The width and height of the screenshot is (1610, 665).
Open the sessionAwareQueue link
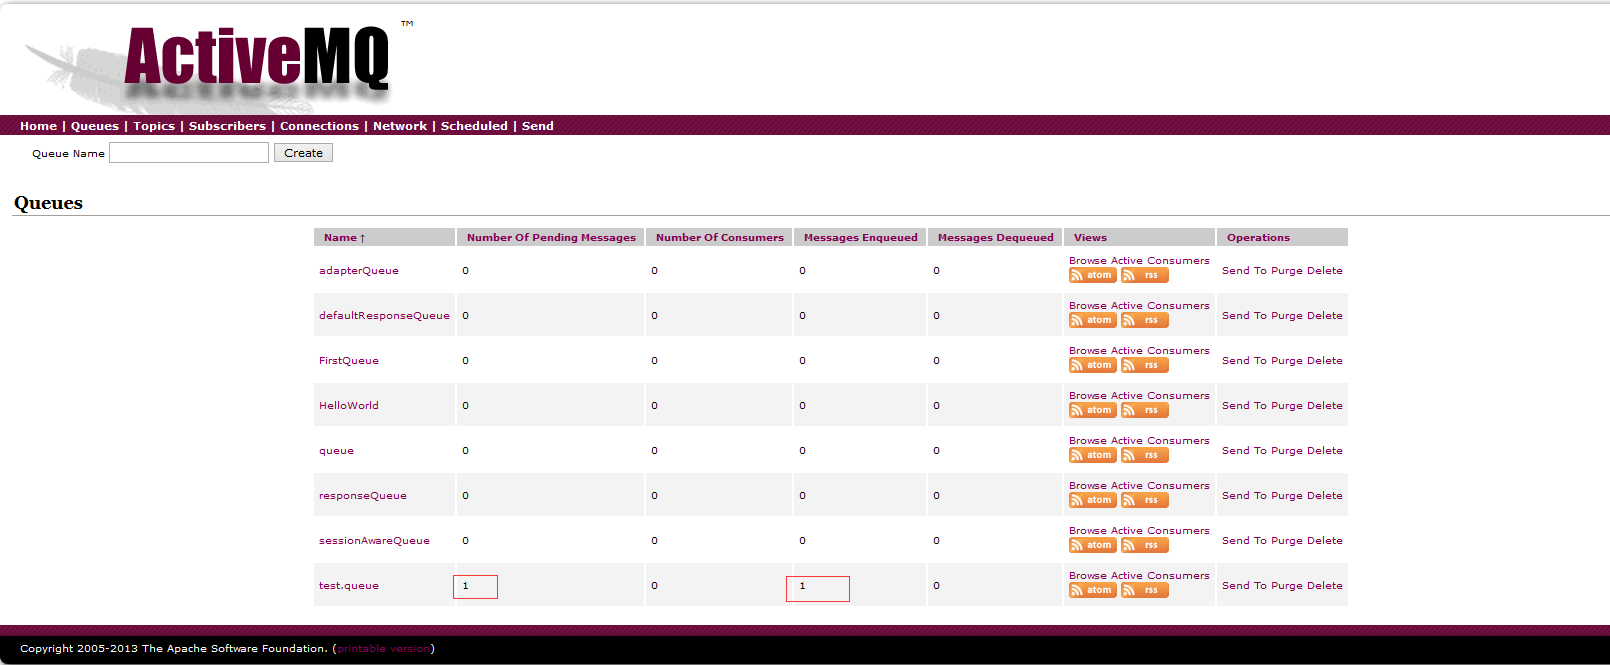tap(374, 541)
